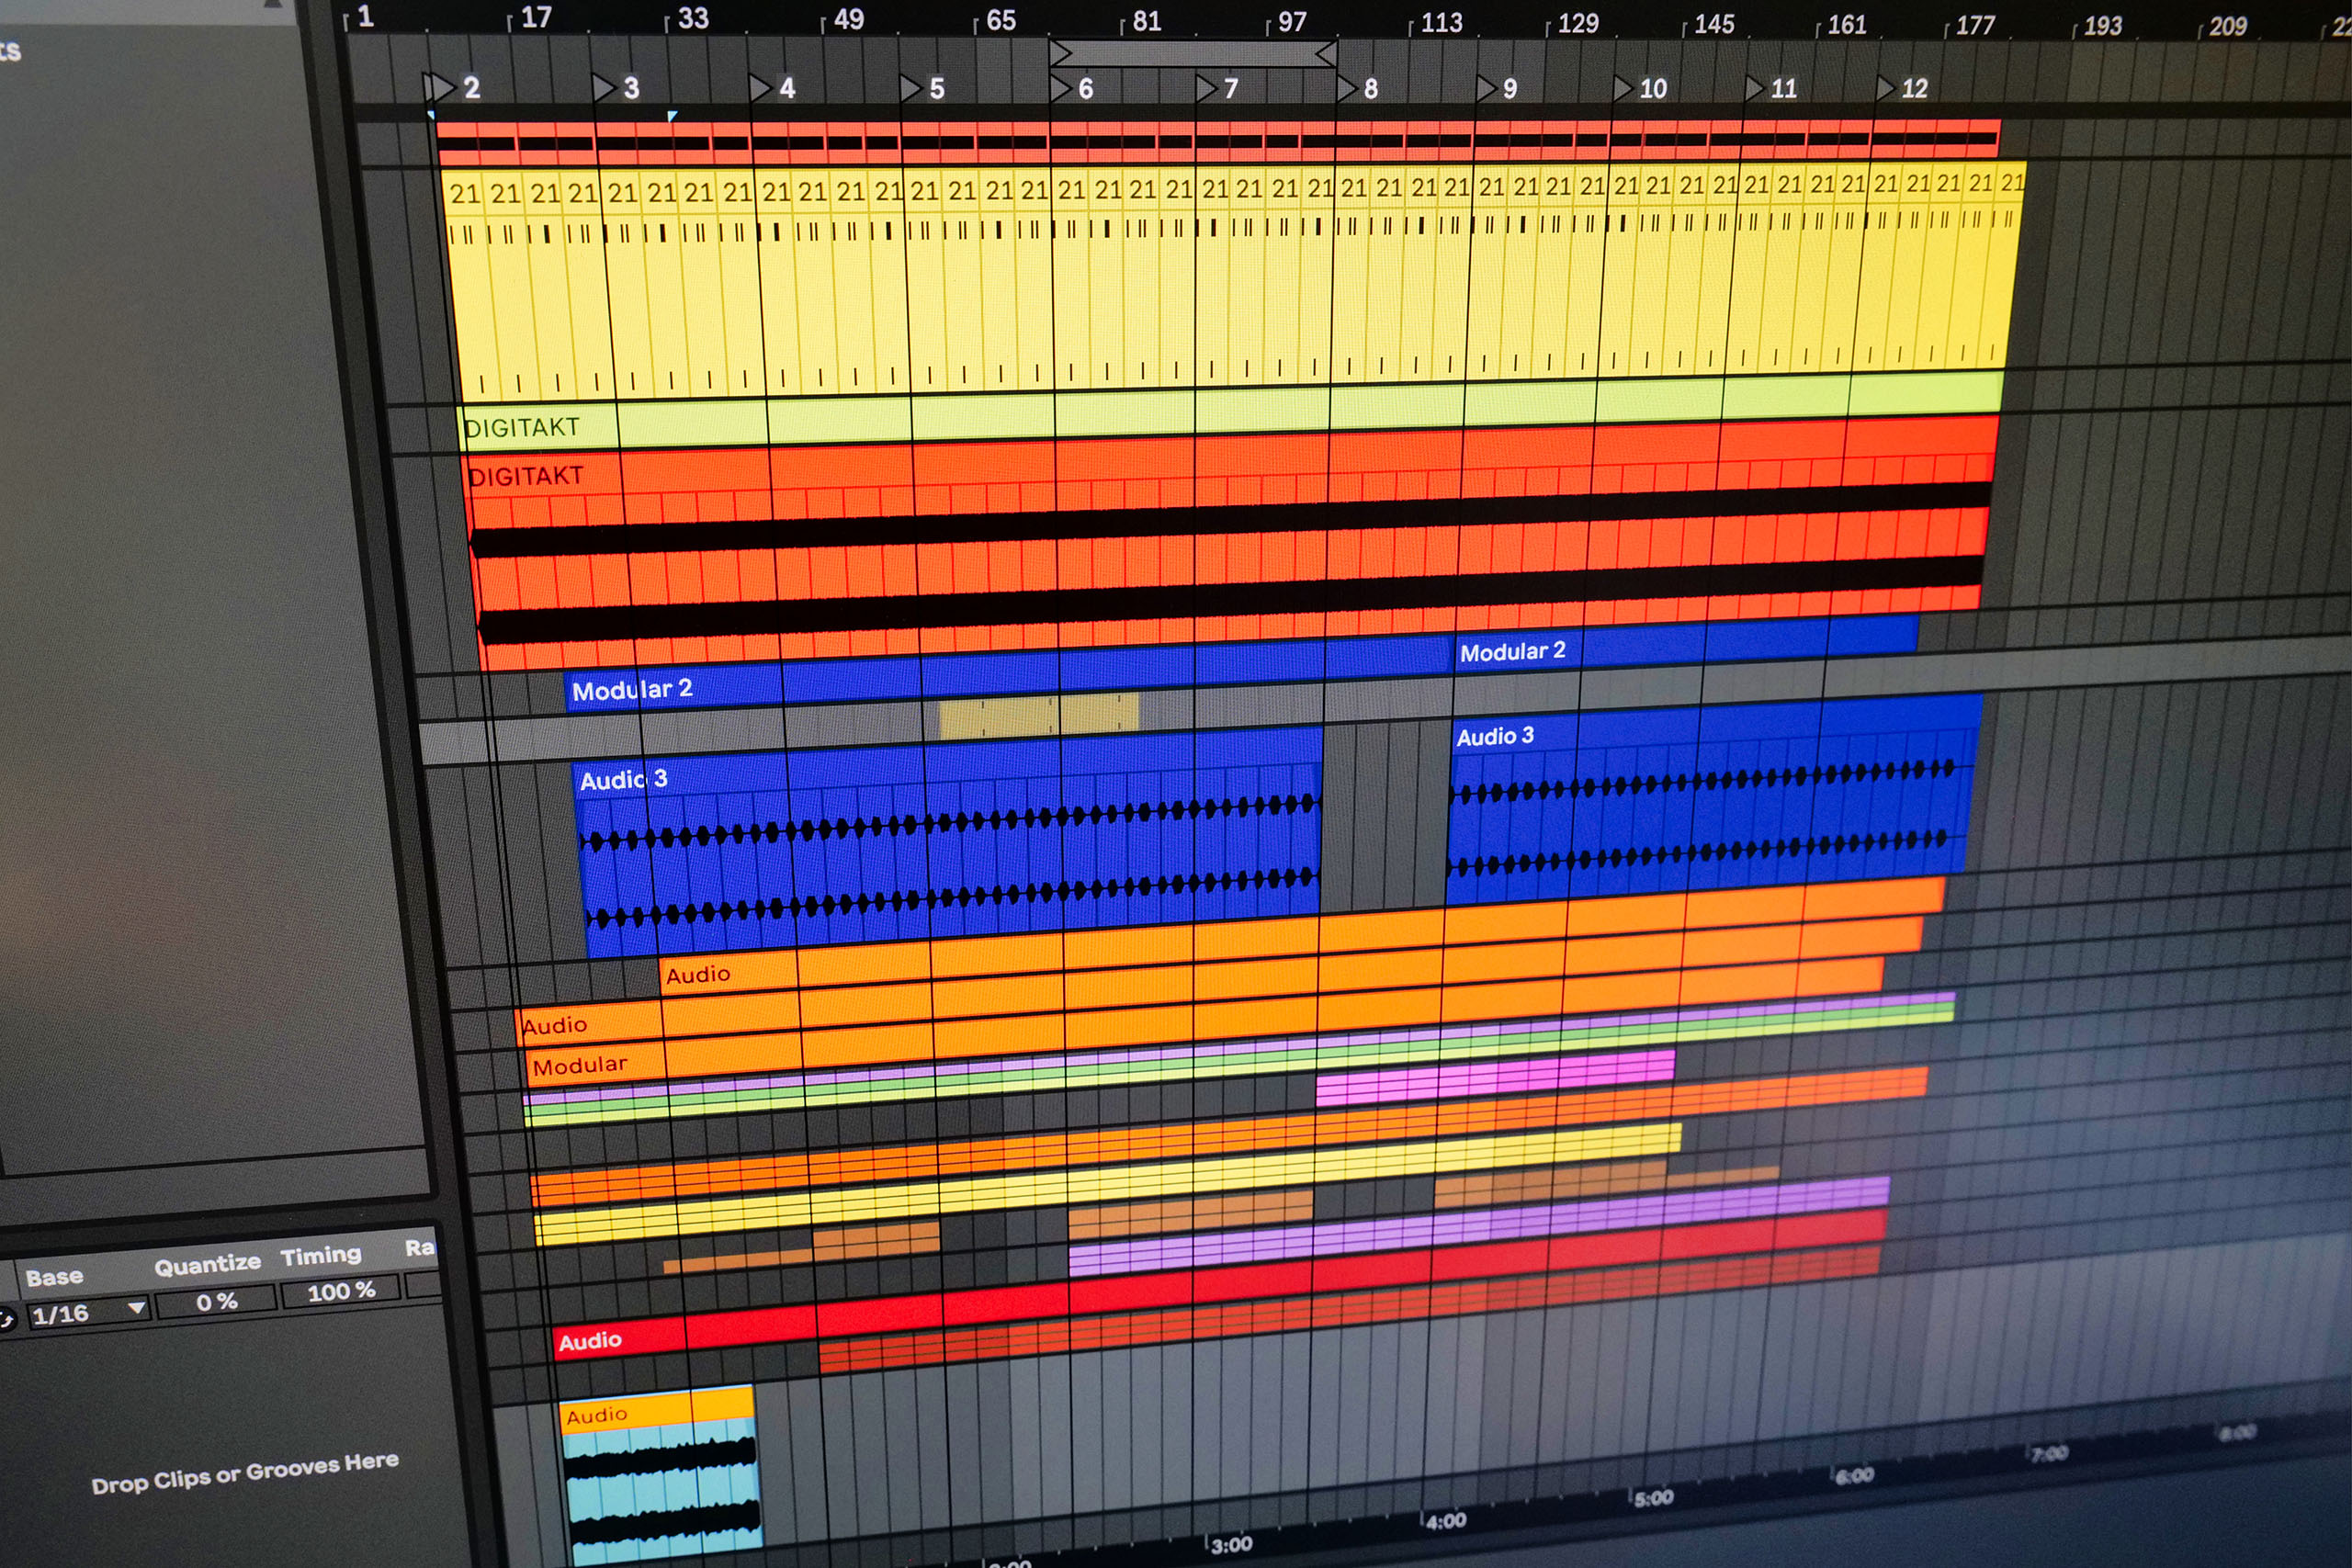Select the red Audio clip

(1218, 1285)
